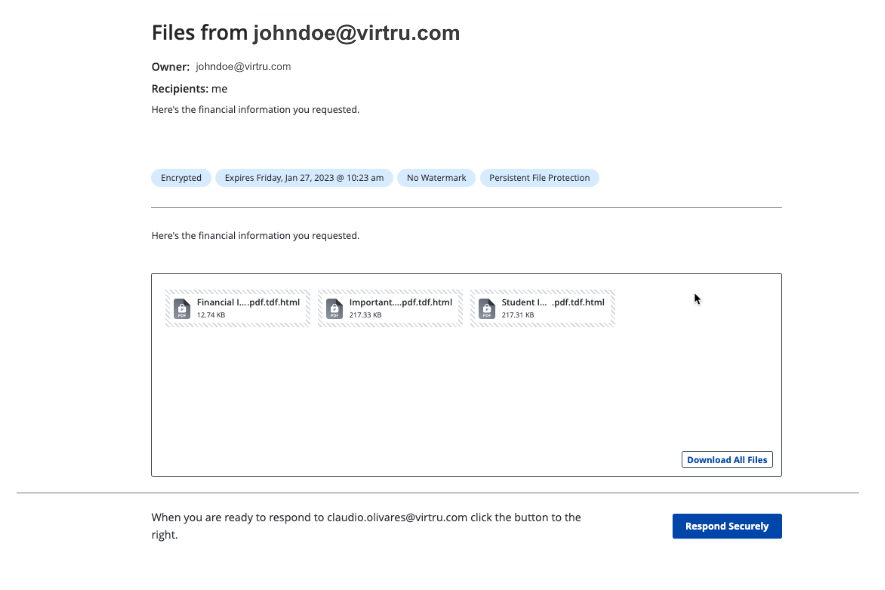Click the Encrypted badge
The height and width of the screenshot is (590, 885).
(x=181, y=178)
